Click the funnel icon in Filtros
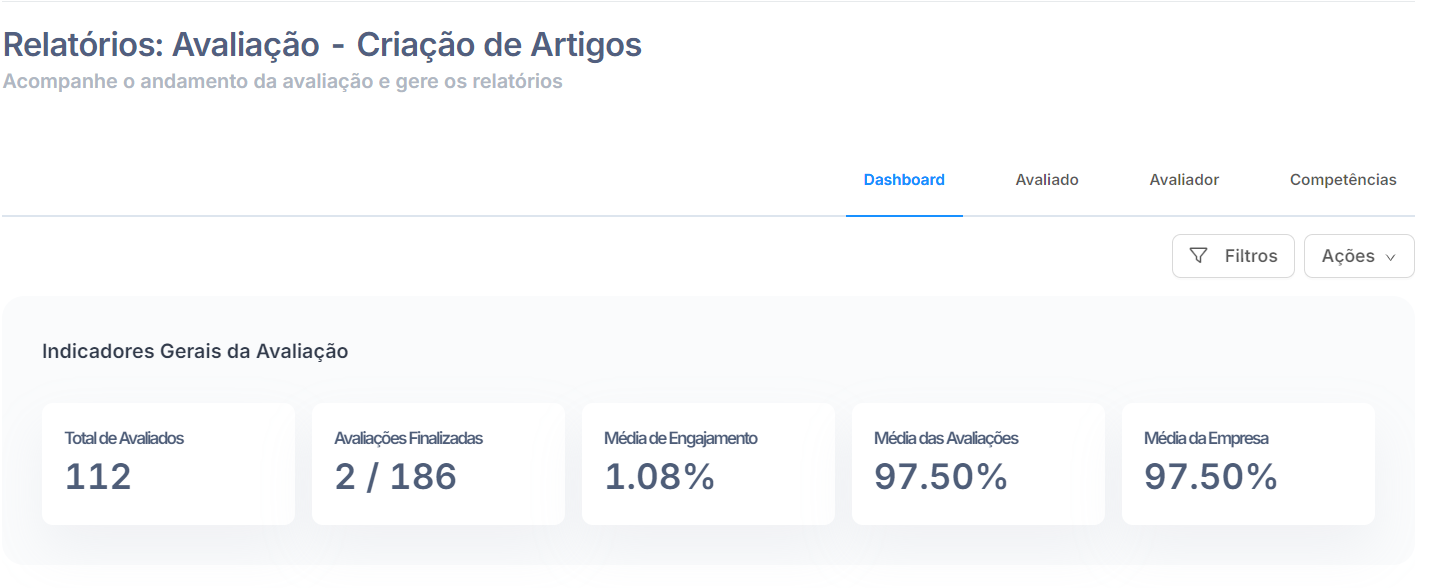 click(1198, 256)
